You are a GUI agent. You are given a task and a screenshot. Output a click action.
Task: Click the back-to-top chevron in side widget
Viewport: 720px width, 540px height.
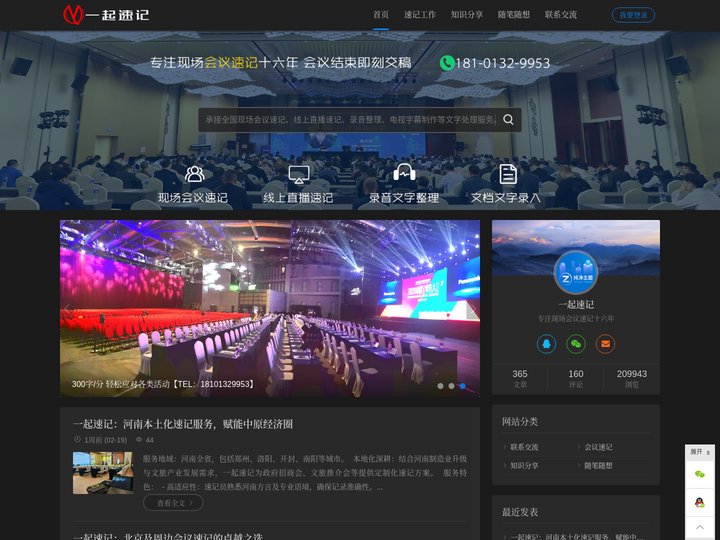pos(700,527)
